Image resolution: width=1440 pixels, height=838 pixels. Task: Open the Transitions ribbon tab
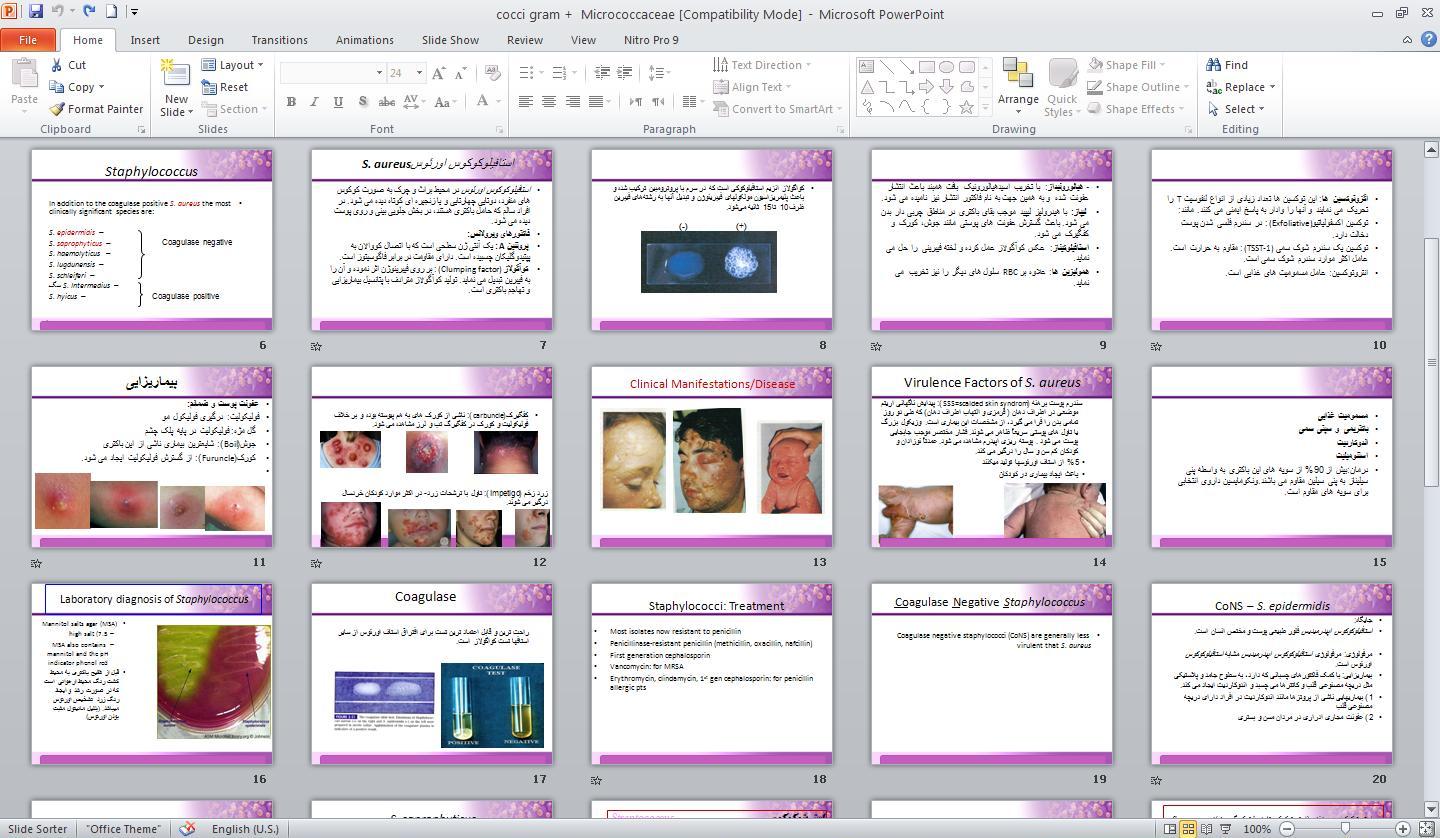coord(279,40)
